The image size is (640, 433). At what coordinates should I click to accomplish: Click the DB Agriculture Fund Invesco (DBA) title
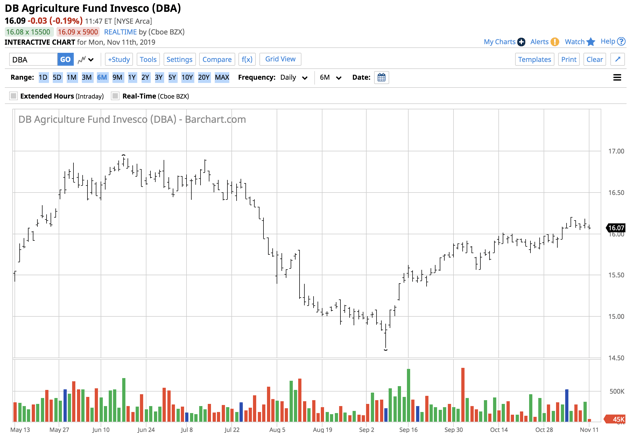click(93, 8)
